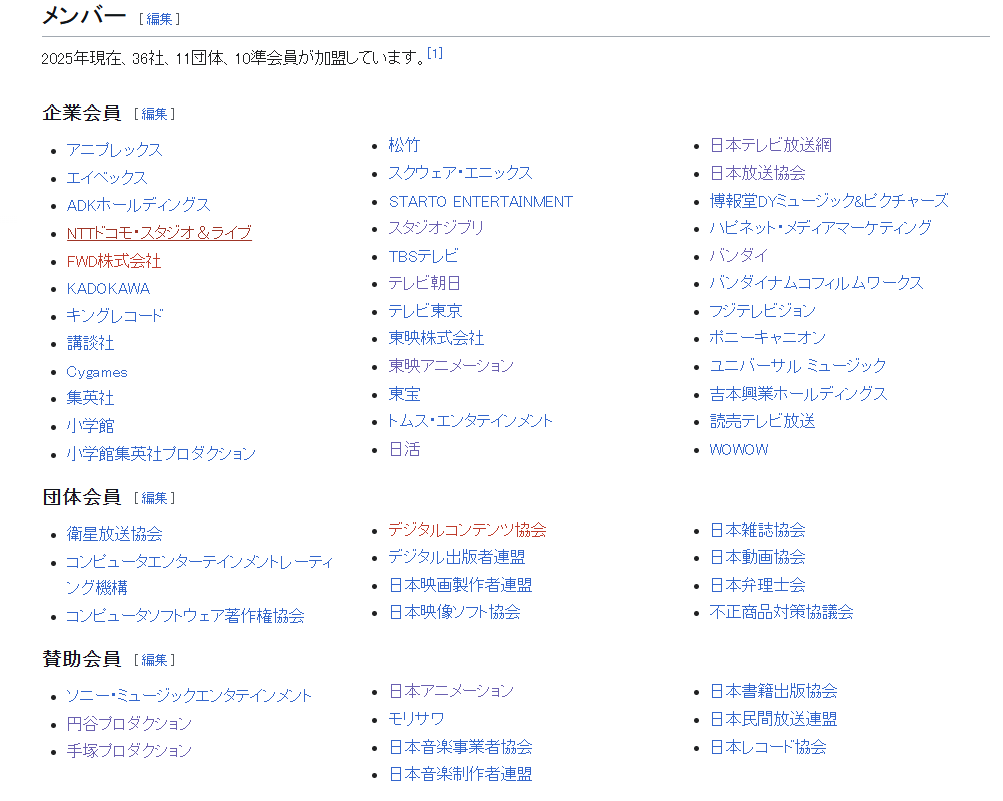
Task: Follow the デジタルコンテンツ協会 red link
Action: tap(467, 530)
